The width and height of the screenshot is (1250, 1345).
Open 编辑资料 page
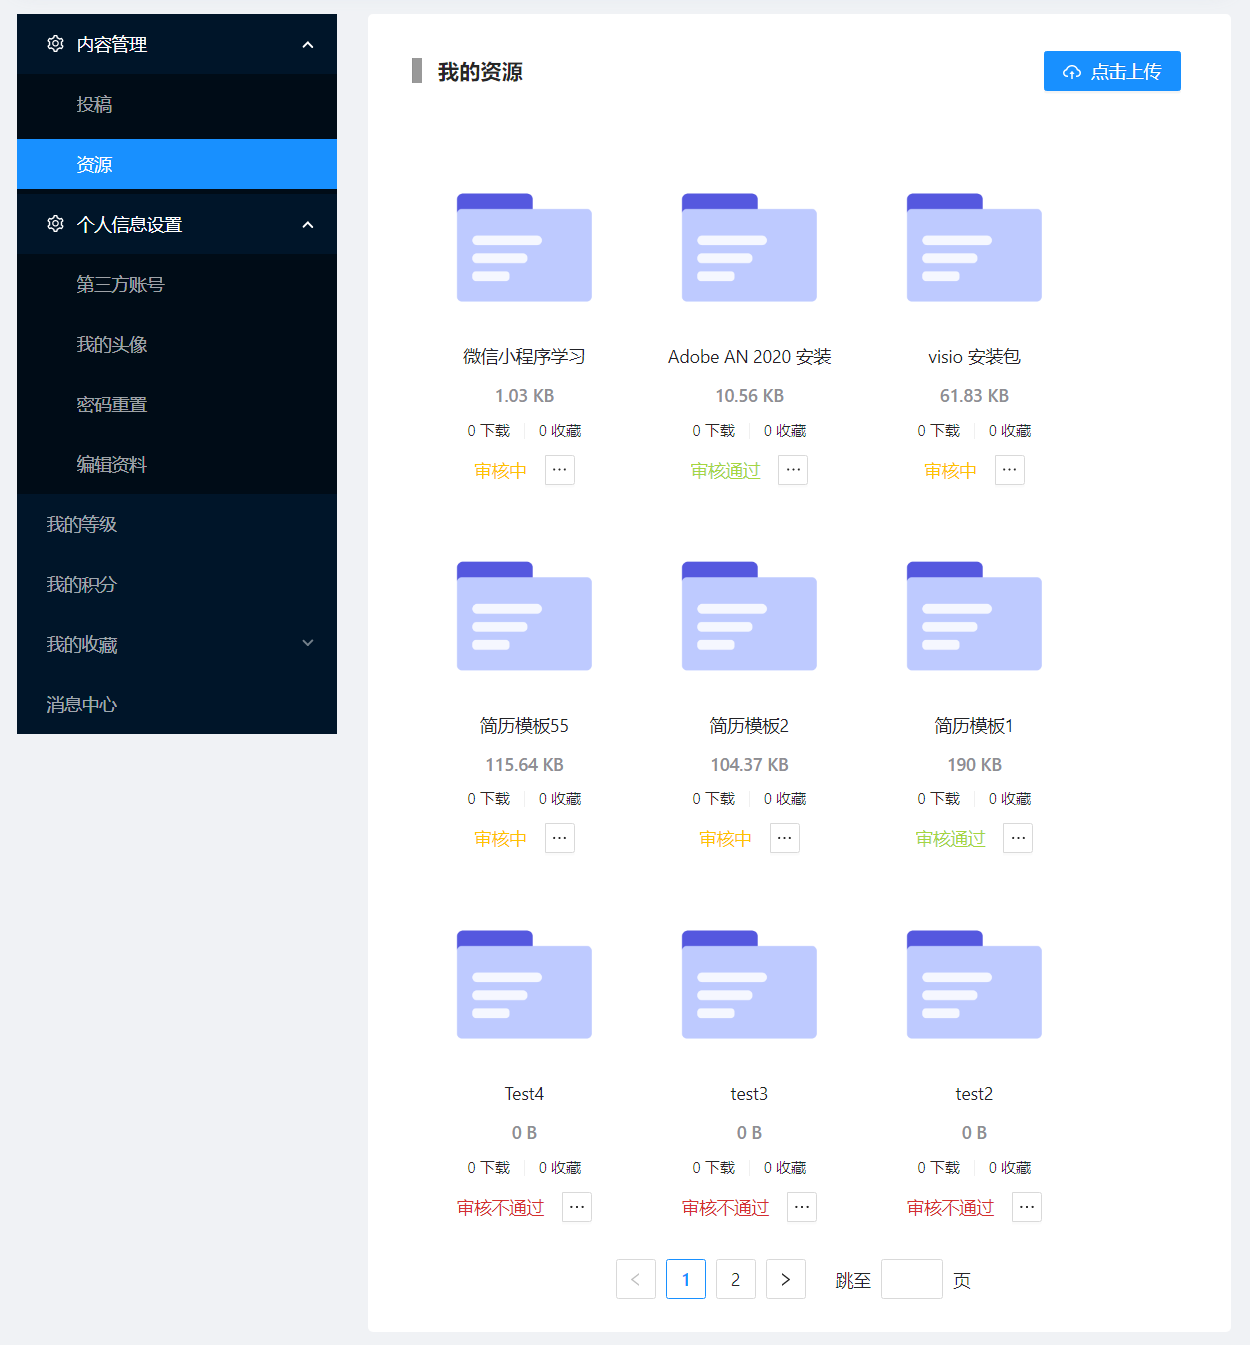(x=177, y=464)
